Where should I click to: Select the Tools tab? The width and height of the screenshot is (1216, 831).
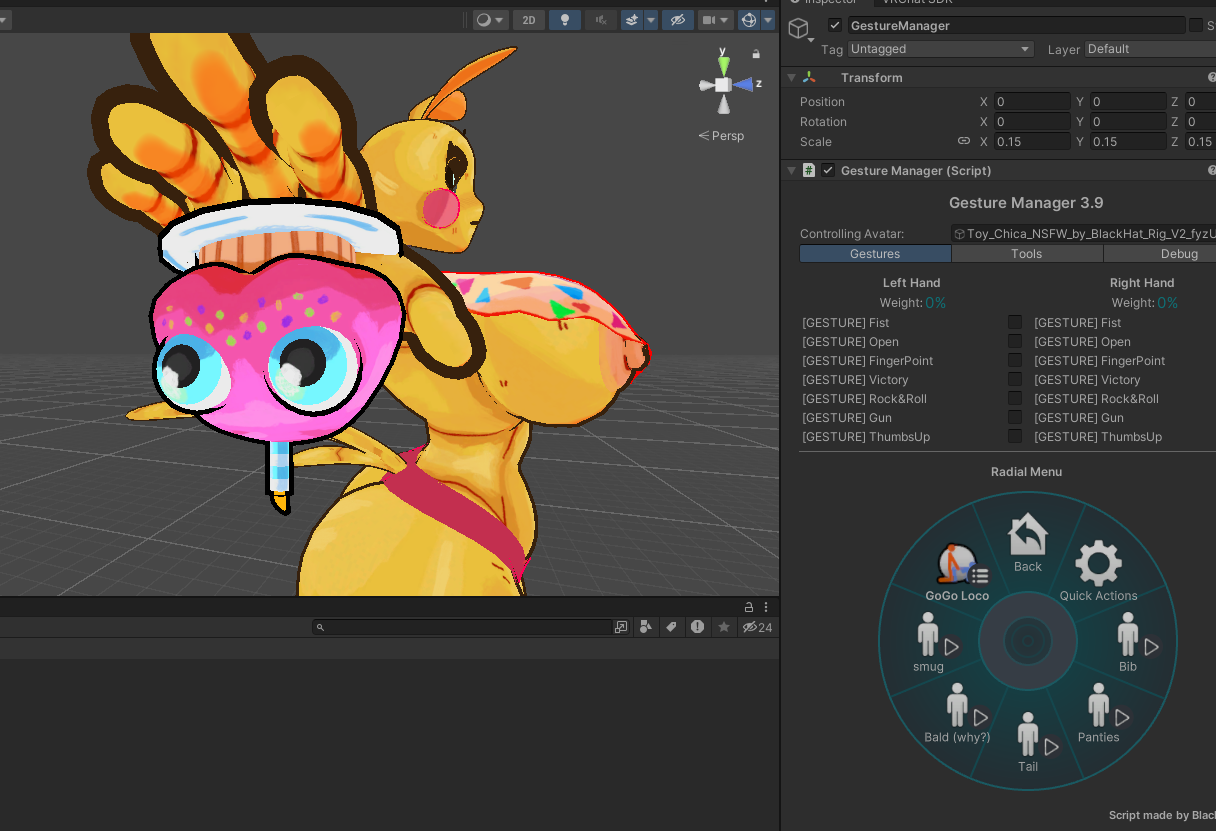coord(1027,254)
